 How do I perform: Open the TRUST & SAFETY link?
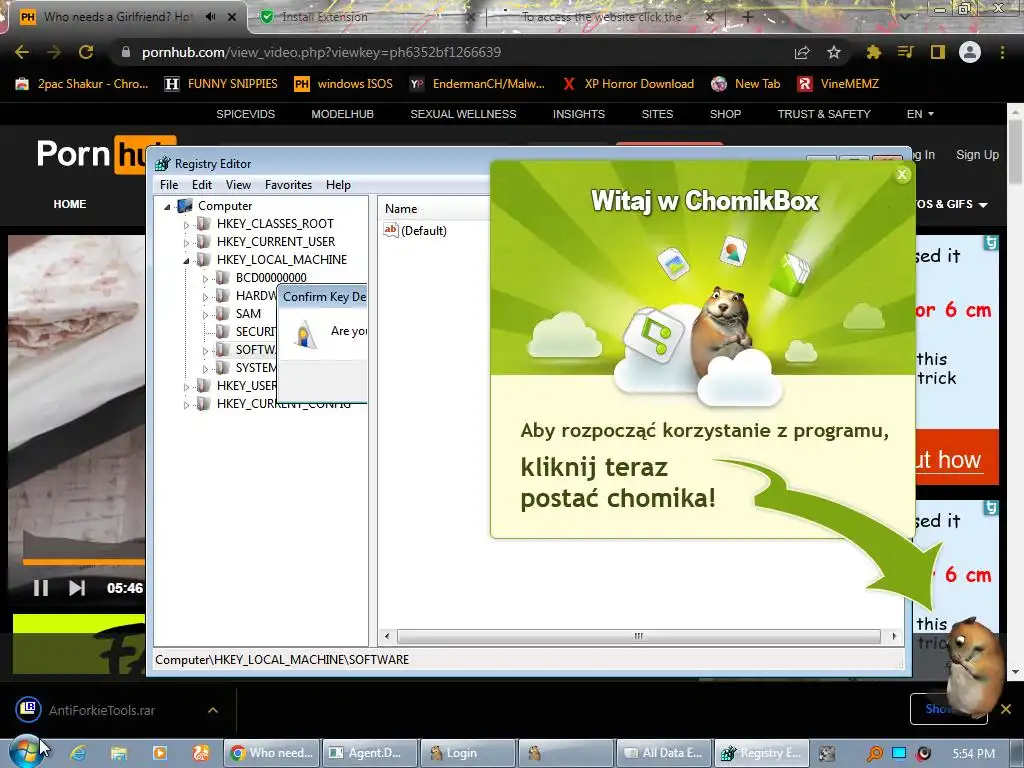pyautogui.click(x=824, y=114)
